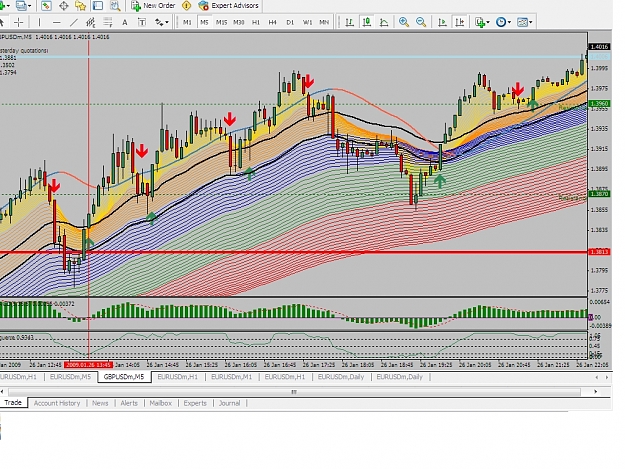
Task: Select the trendline tool
Action: point(73,22)
